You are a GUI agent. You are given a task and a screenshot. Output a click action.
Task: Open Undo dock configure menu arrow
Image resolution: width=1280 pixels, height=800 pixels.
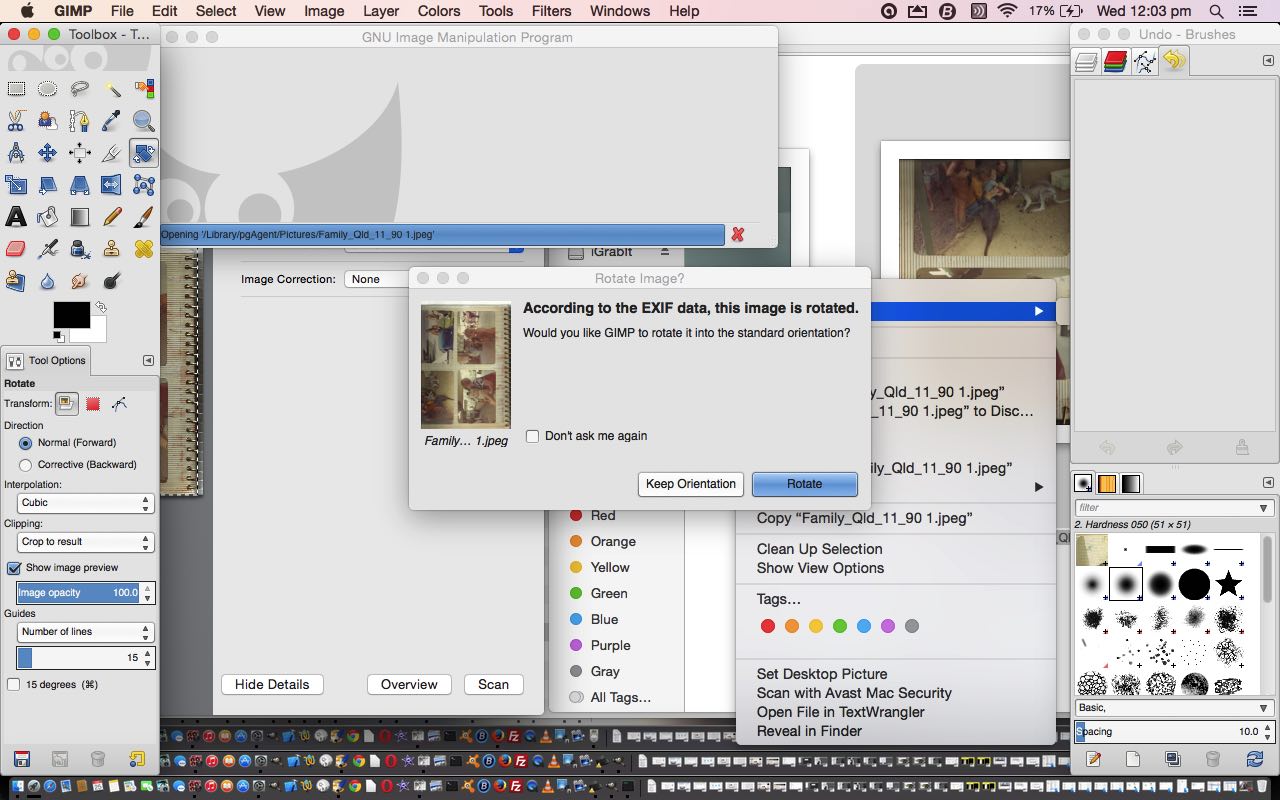click(1268, 61)
